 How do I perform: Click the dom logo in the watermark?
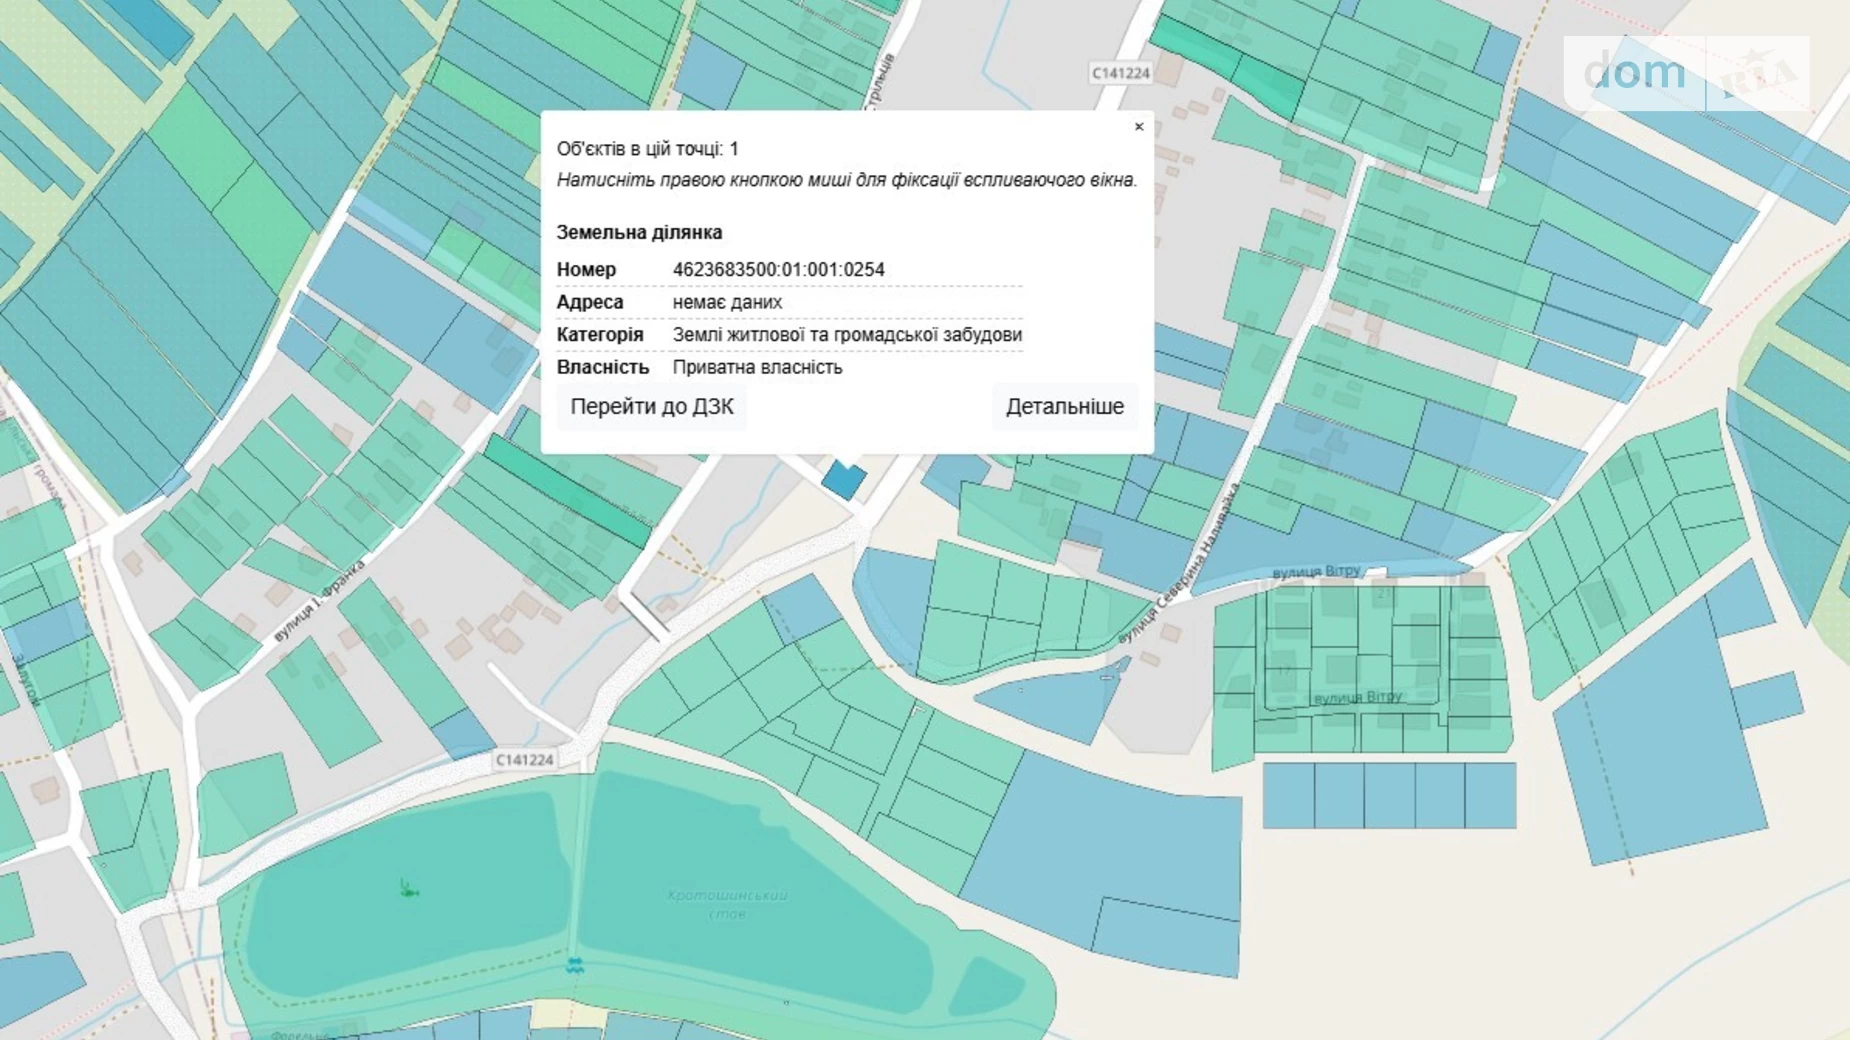click(1634, 73)
